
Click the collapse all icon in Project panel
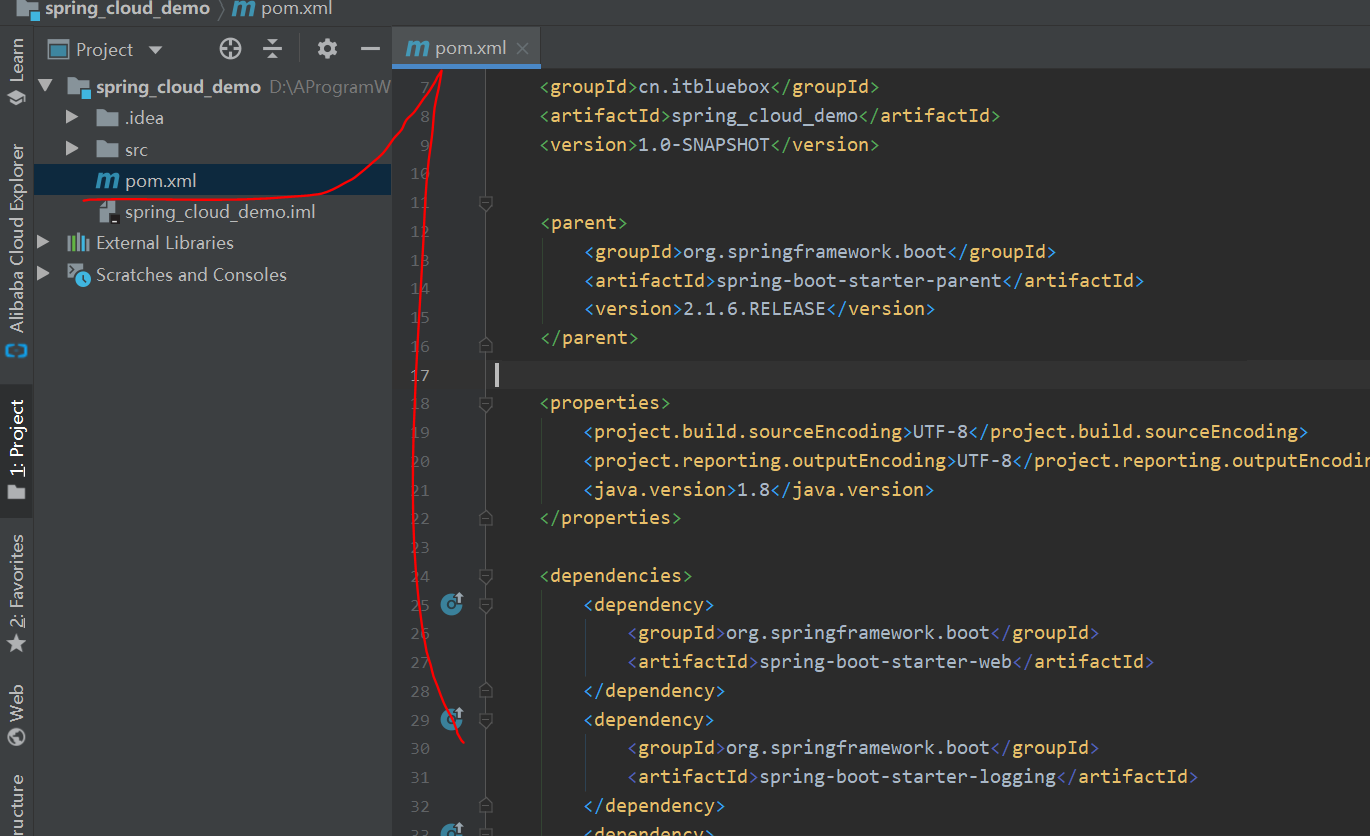point(273,49)
